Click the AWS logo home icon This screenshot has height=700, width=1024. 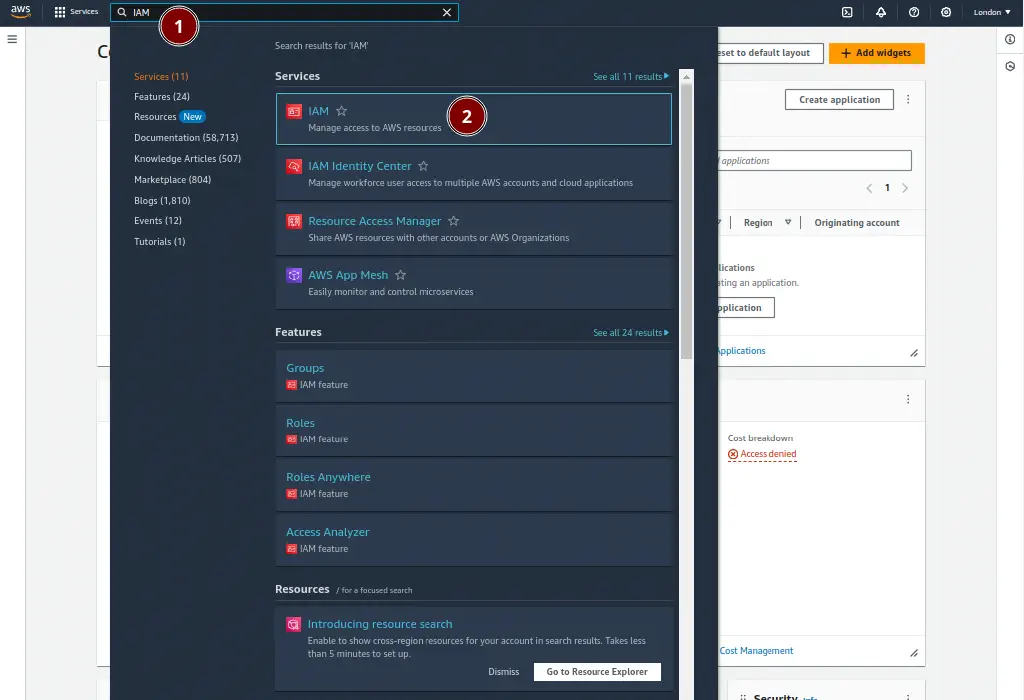20,12
